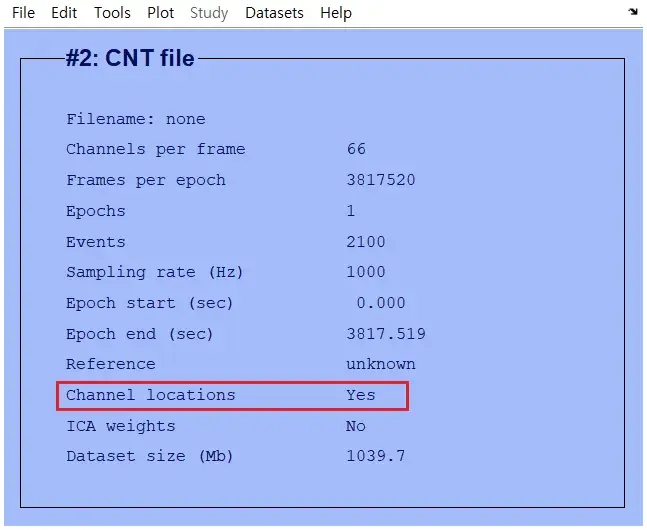Open the Tools menu
The image size is (647, 530).
click(112, 13)
